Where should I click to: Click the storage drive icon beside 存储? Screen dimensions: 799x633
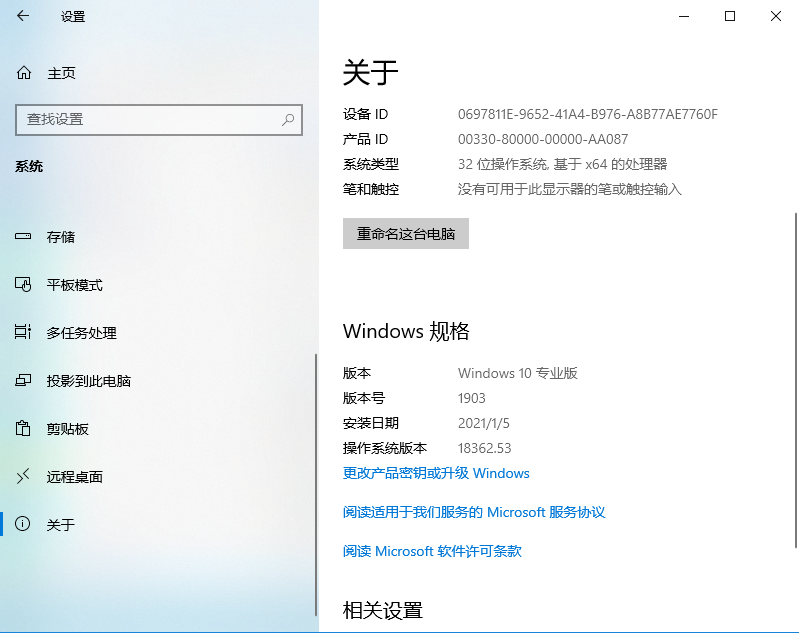click(x=23, y=236)
